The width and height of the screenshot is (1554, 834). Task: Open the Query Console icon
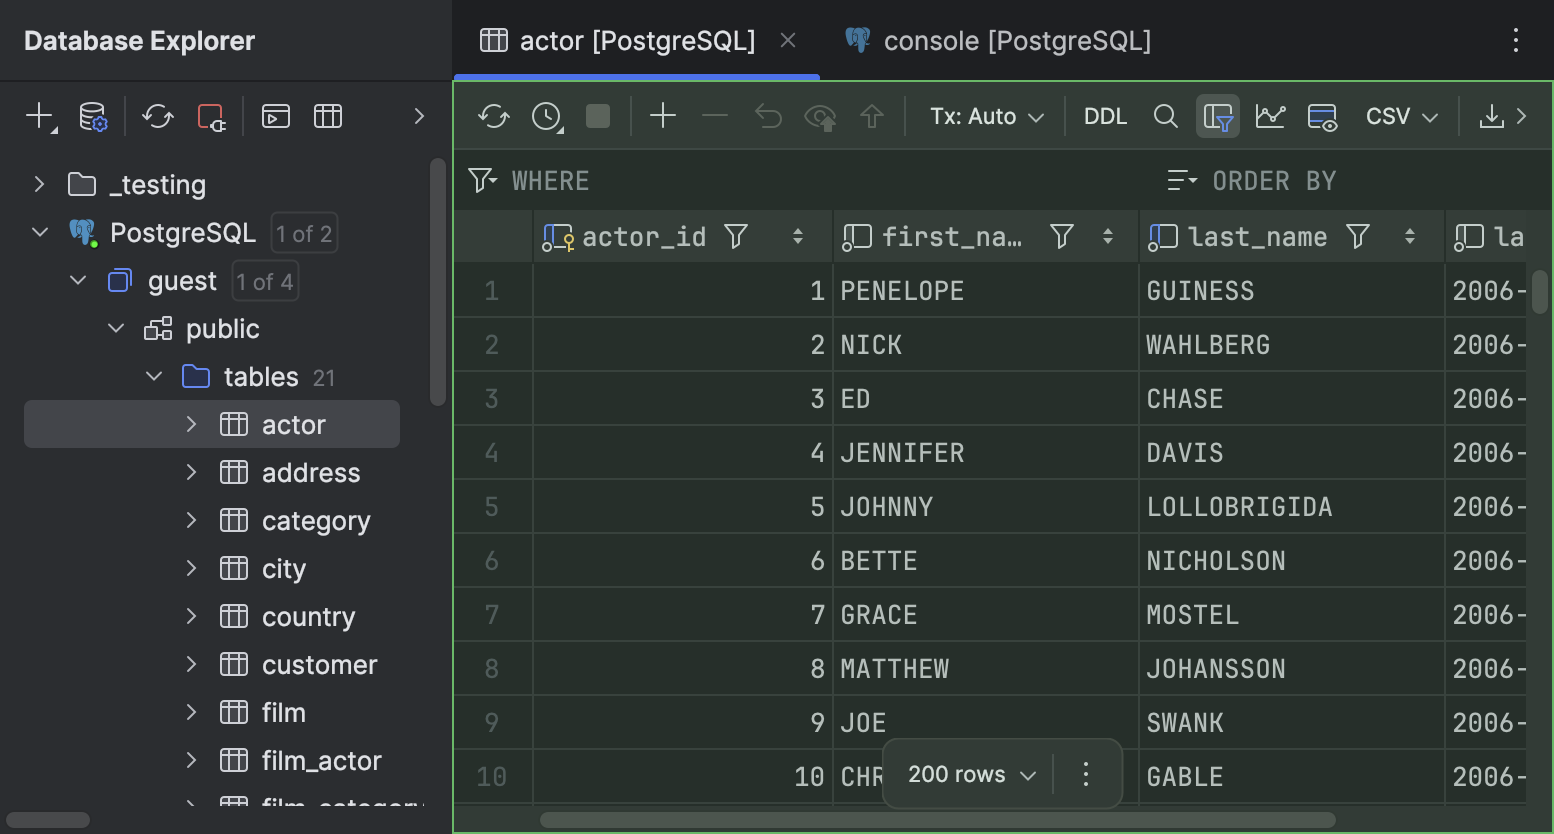pyautogui.click(x=276, y=116)
